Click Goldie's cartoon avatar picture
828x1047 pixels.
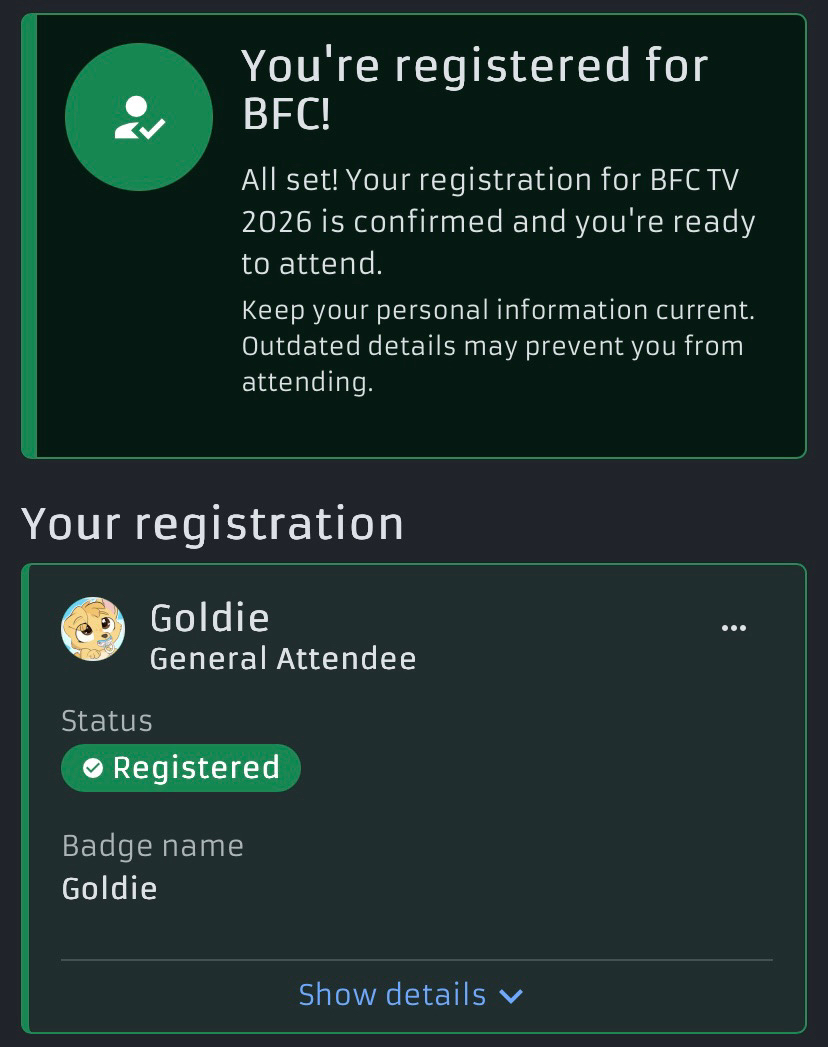click(93, 629)
